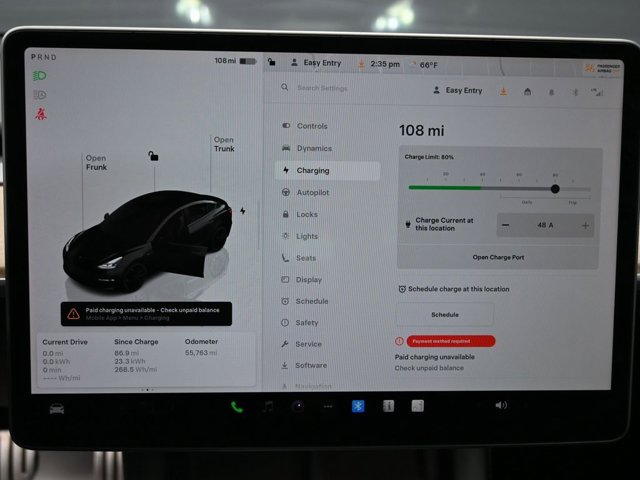Image resolution: width=640 pixels, height=480 pixels.
Task: Tap the lock icon in the top status bar
Action: coord(271,62)
